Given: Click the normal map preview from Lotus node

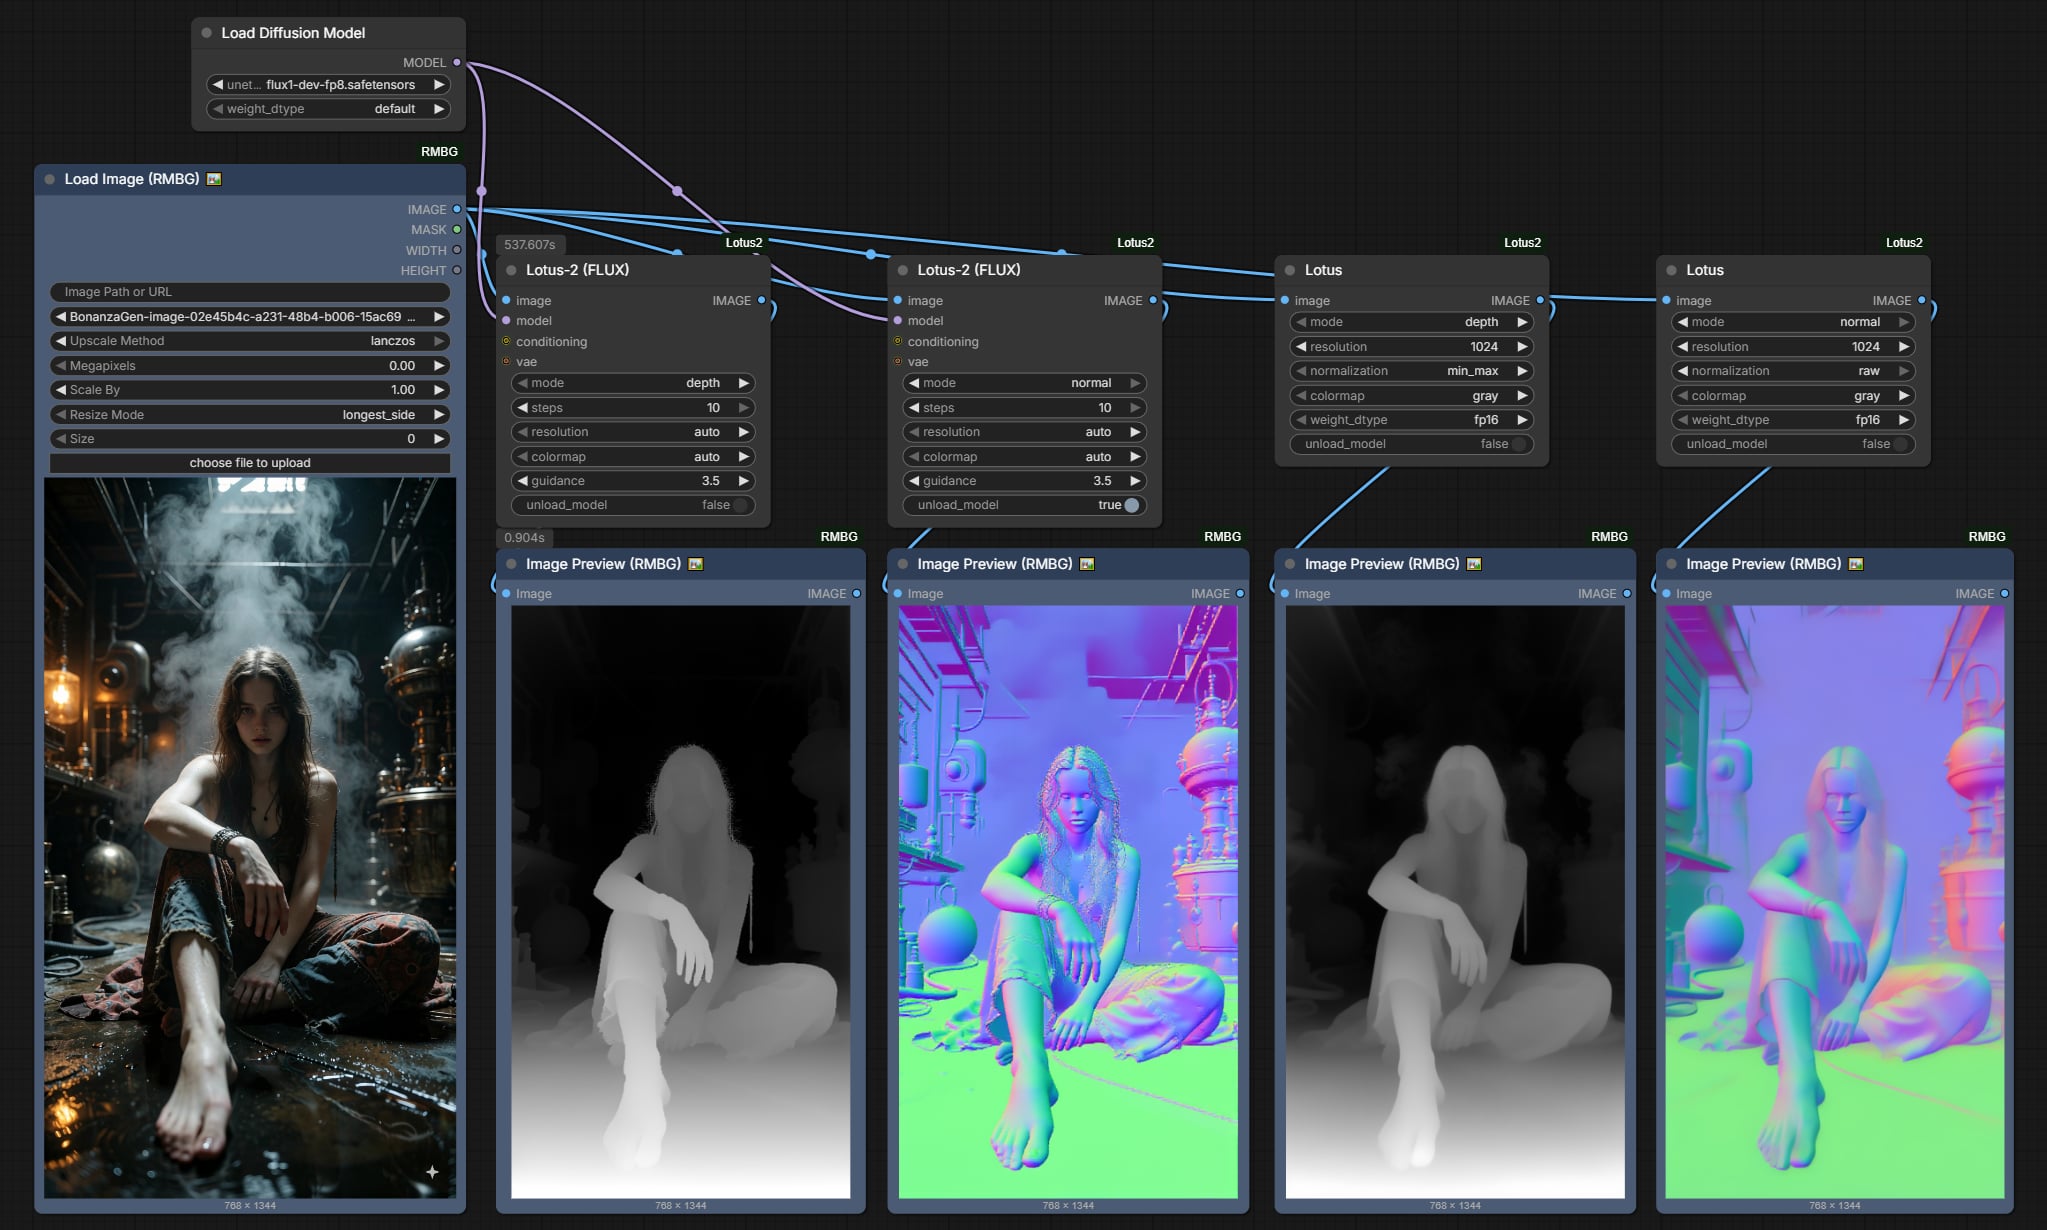Looking at the screenshot, I should (1835, 902).
